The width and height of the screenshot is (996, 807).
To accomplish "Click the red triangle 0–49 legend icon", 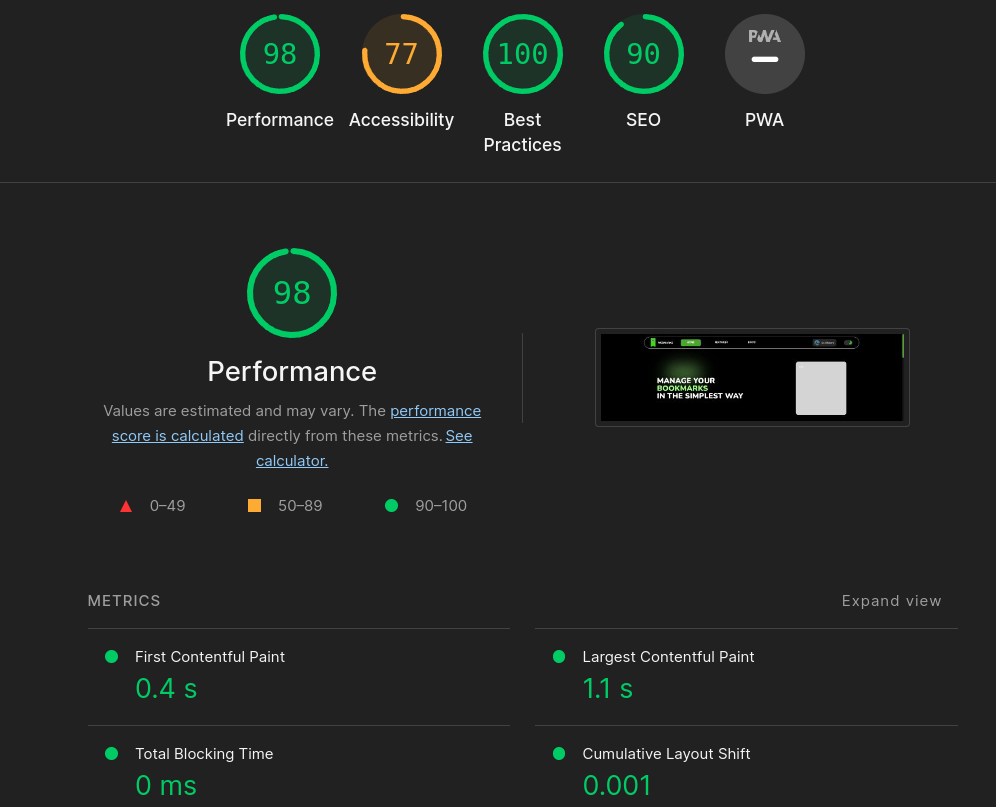I will coord(126,506).
